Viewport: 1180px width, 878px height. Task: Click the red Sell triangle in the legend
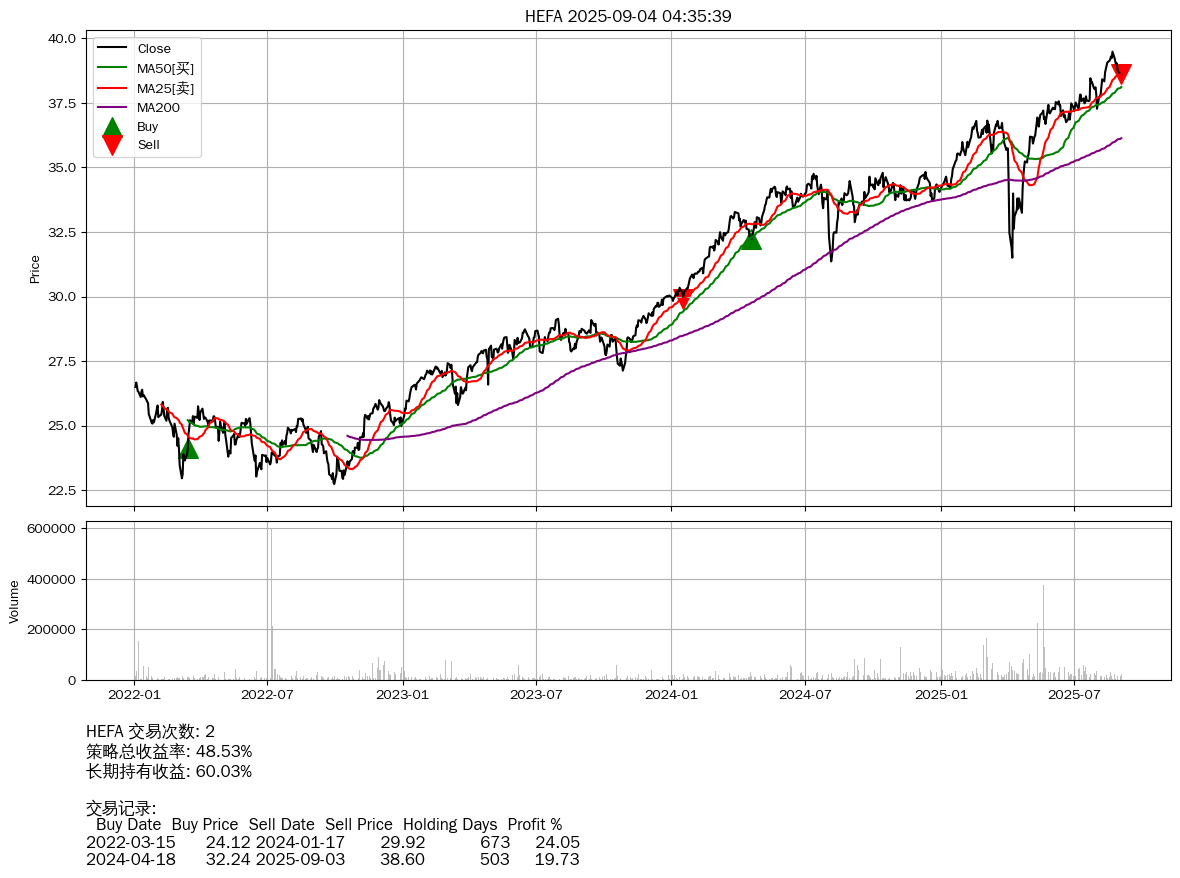pyautogui.click(x=112, y=145)
